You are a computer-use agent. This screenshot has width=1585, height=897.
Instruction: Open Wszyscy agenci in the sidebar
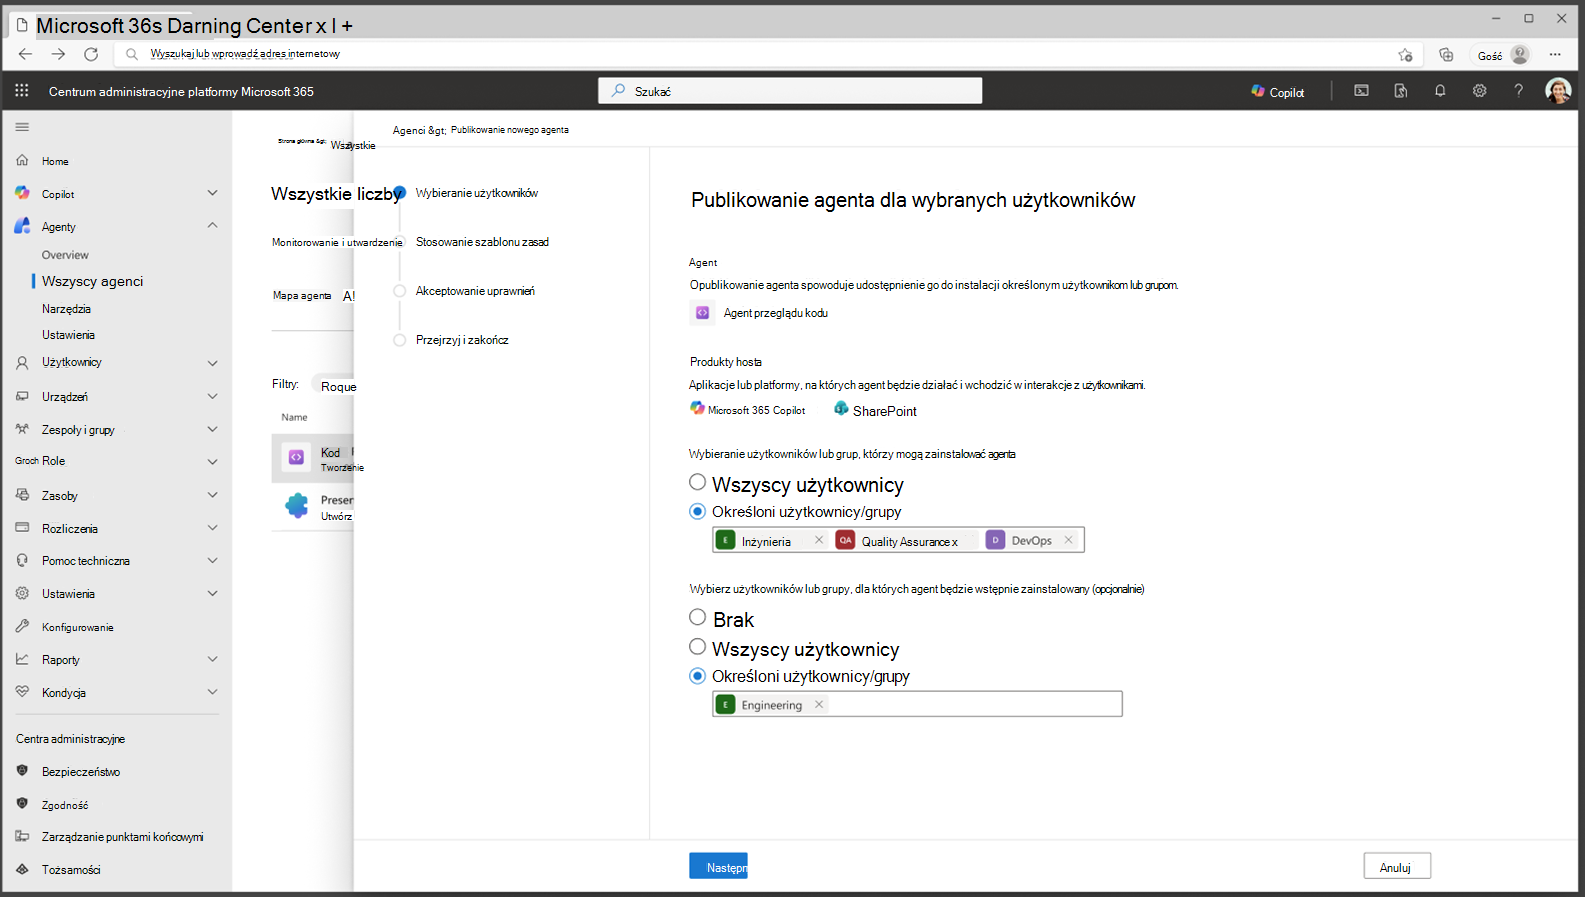coord(92,281)
